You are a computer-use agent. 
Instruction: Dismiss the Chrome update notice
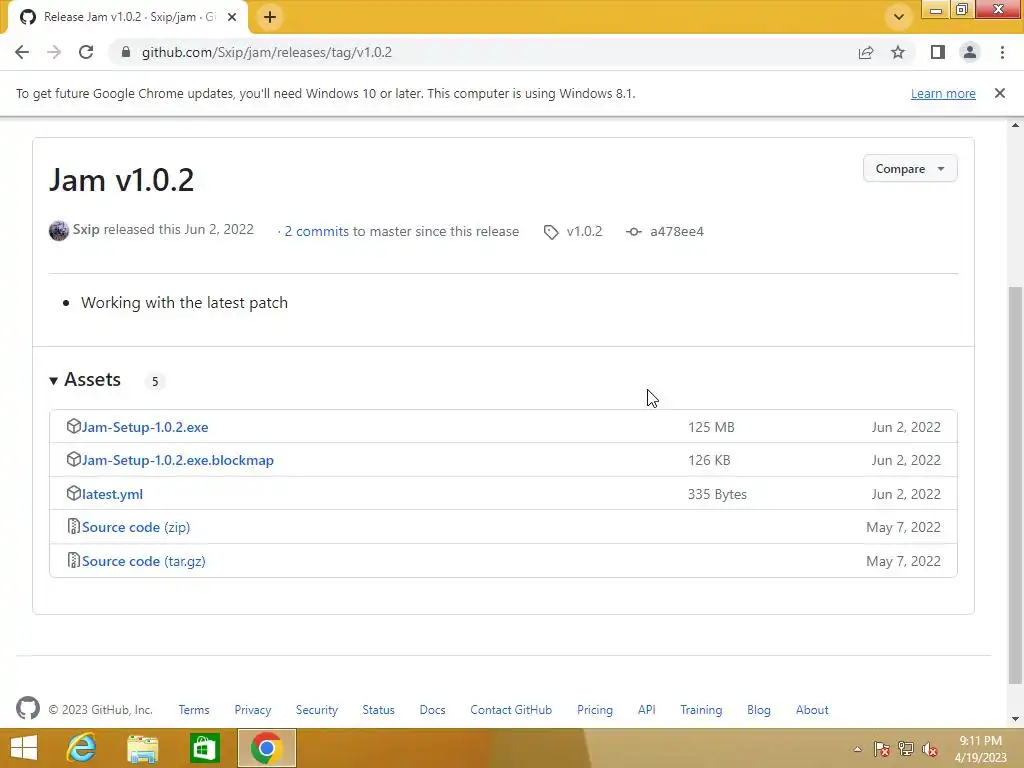(x=1000, y=93)
